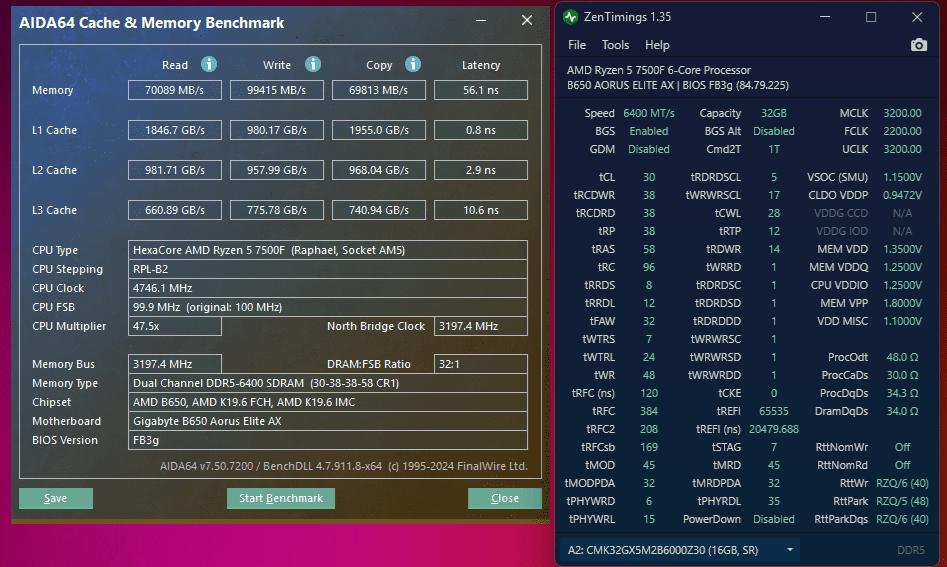
Task: Expand the A2 memory module dropdown
Action: 680,550
